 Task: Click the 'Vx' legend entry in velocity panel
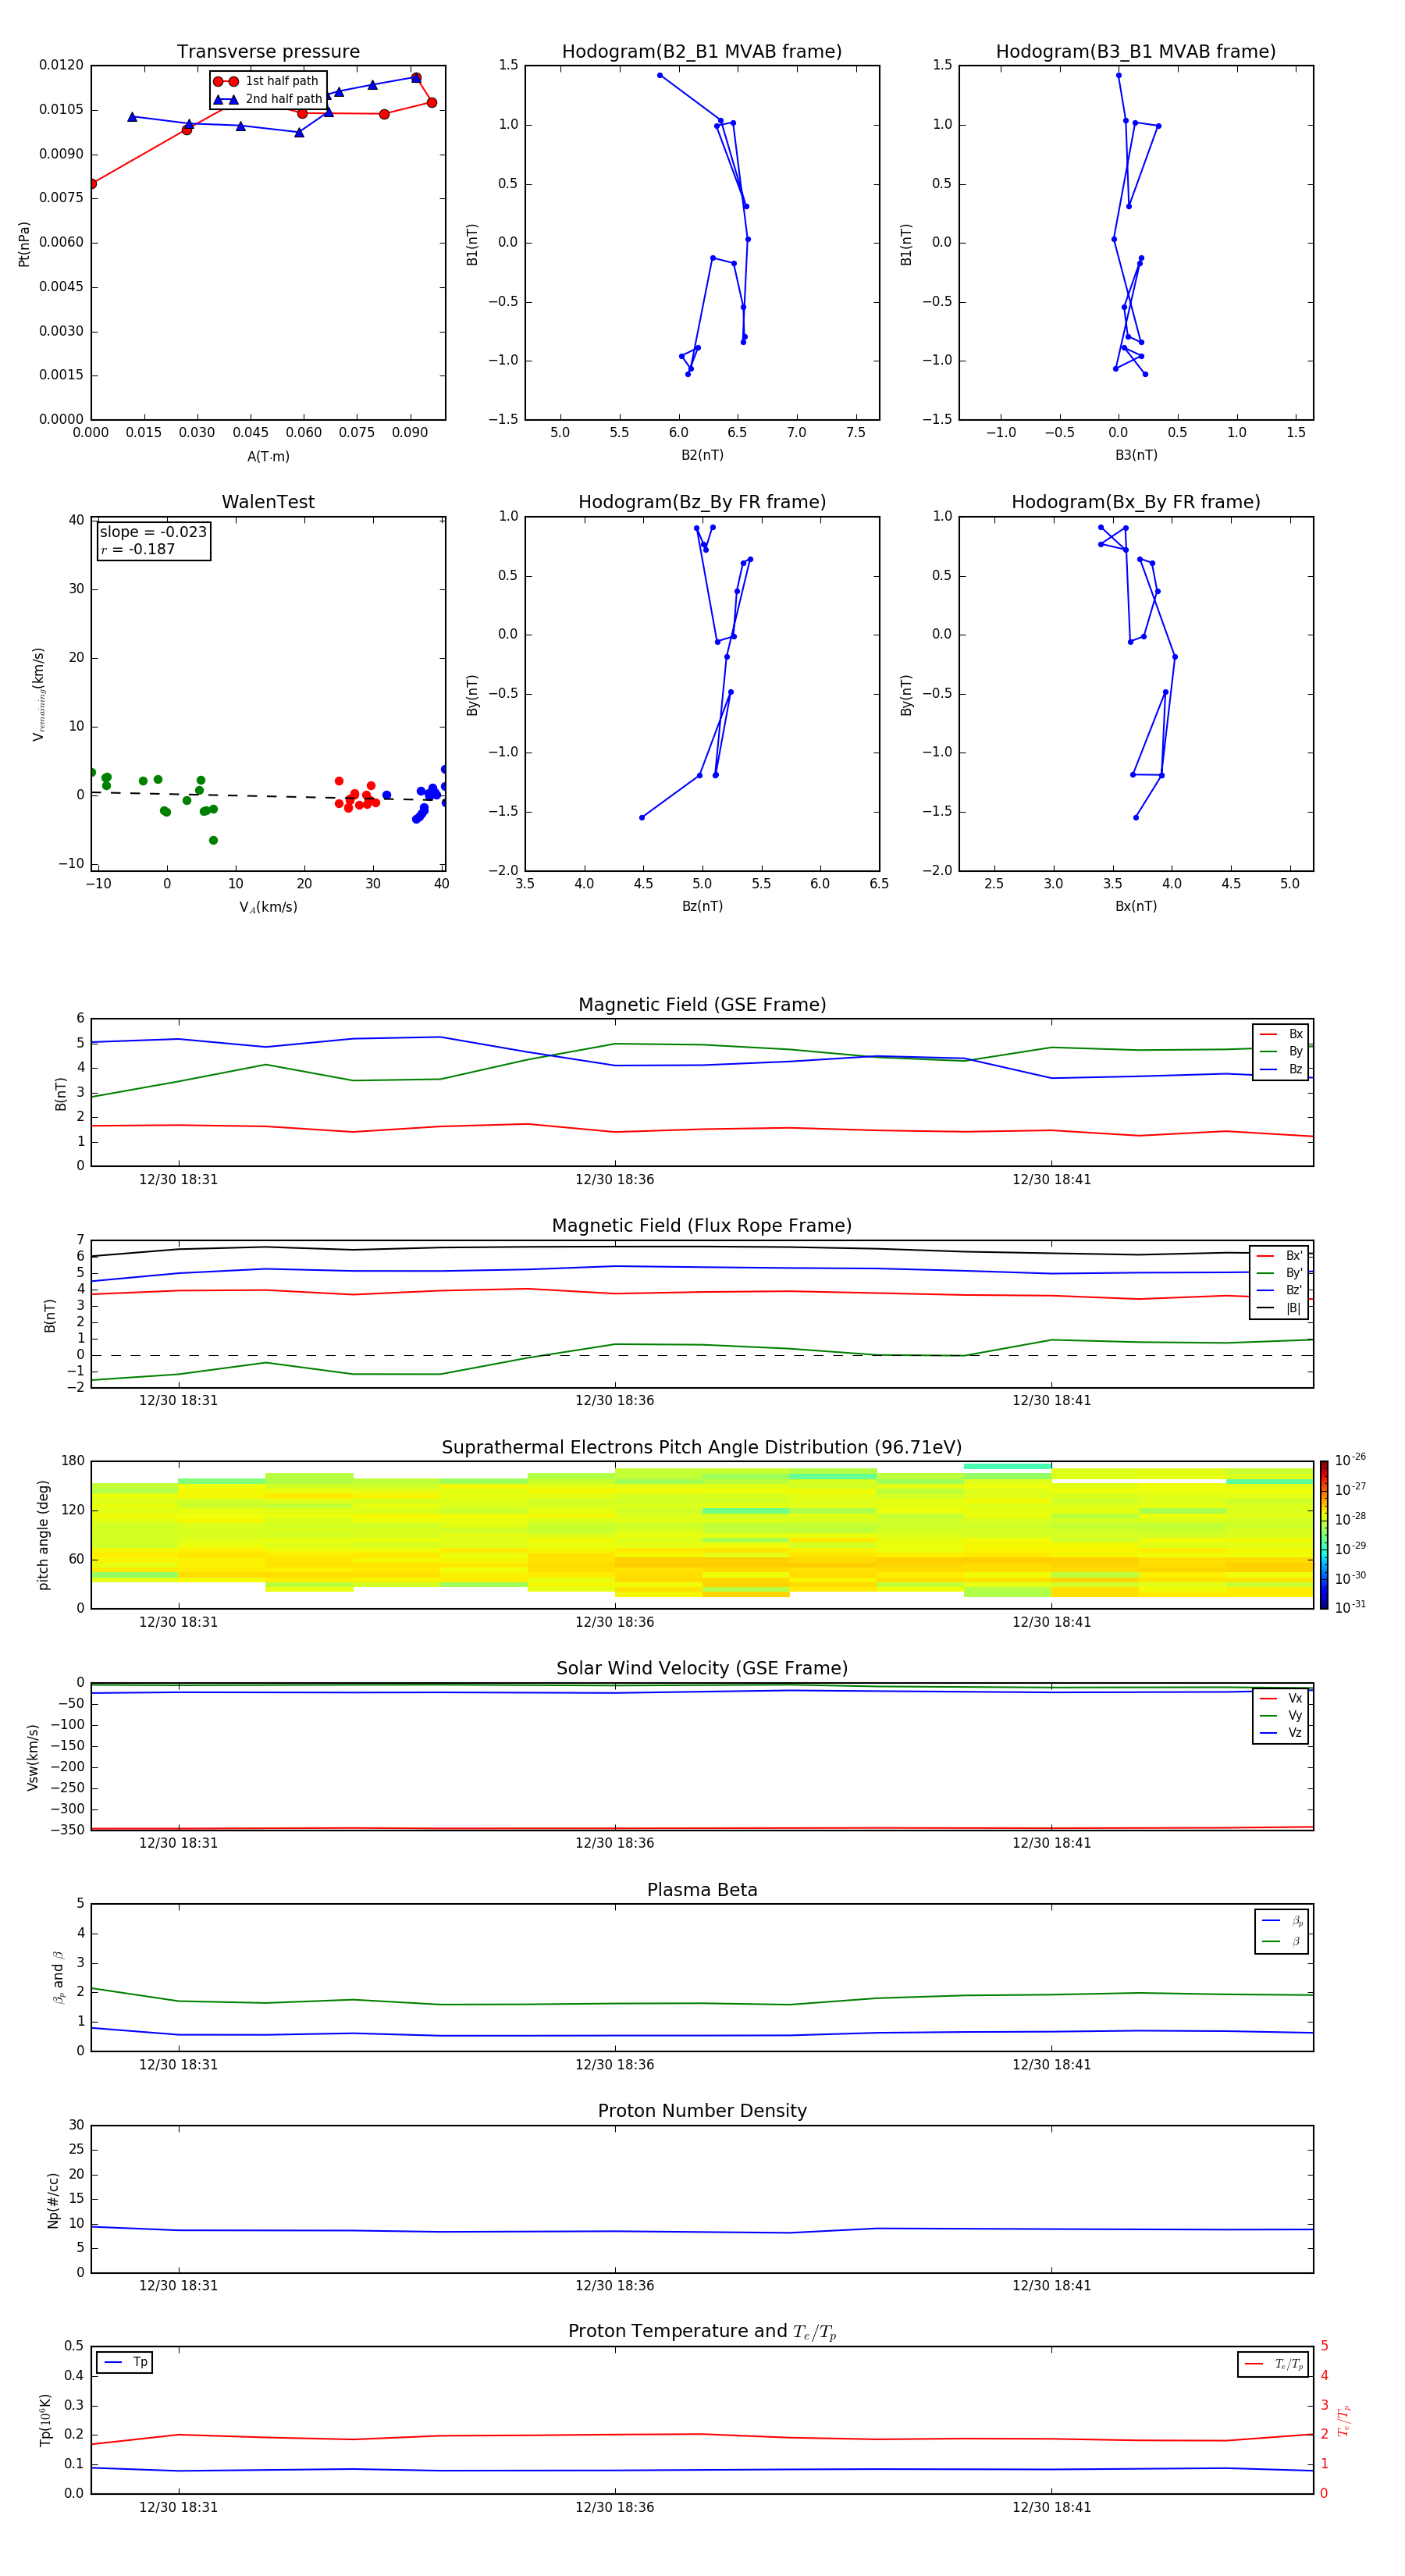[x=1281, y=1698]
